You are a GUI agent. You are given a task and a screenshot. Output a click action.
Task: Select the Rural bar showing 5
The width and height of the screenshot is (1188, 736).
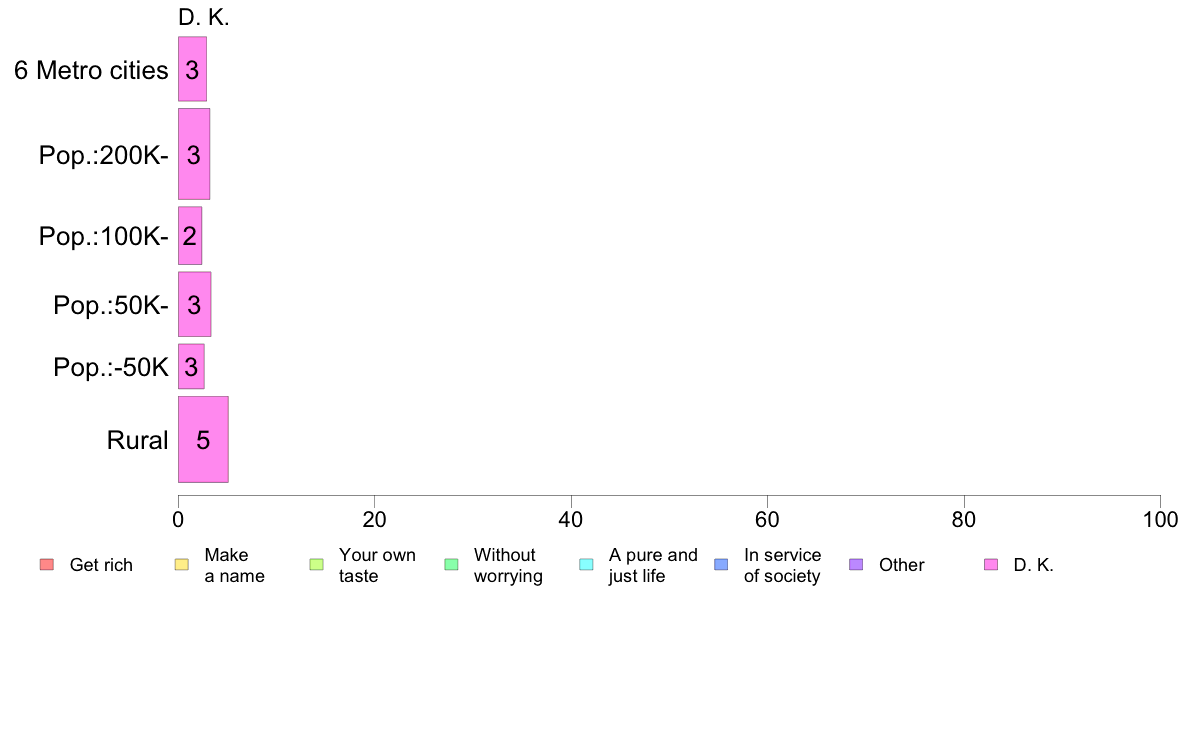pos(203,439)
